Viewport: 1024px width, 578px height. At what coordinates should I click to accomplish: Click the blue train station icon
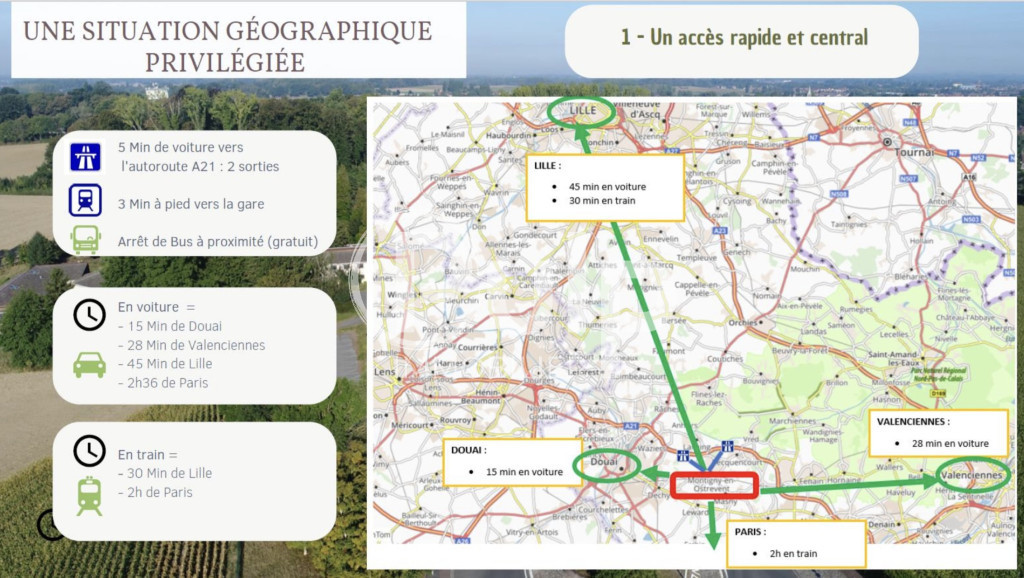click(x=86, y=200)
